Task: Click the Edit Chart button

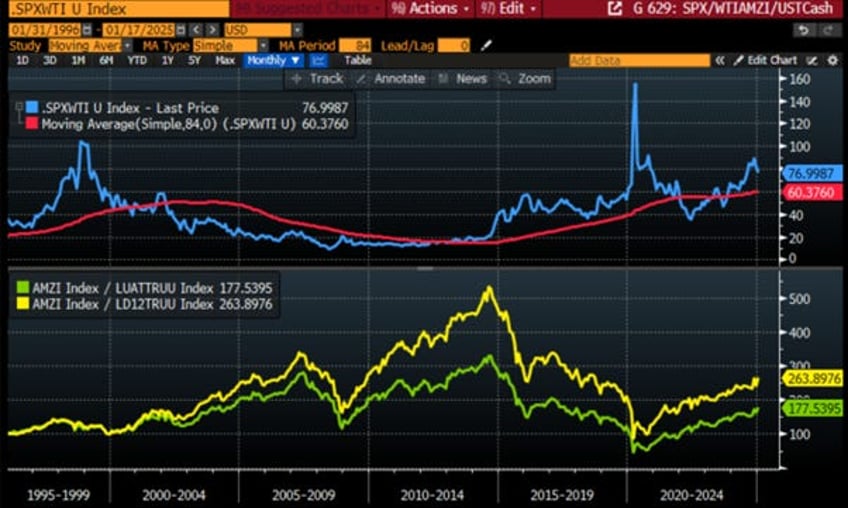Action: (765, 61)
